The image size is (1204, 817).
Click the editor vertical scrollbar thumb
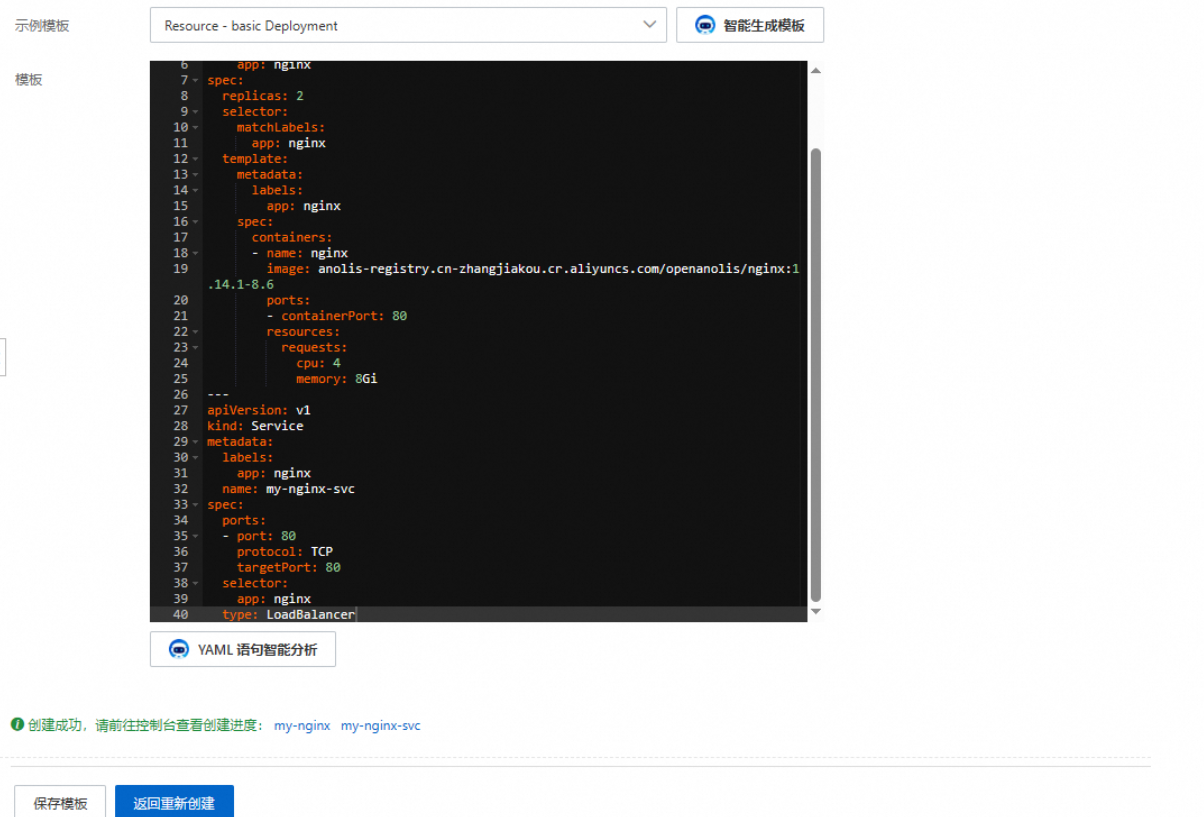click(x=815, y=375)
